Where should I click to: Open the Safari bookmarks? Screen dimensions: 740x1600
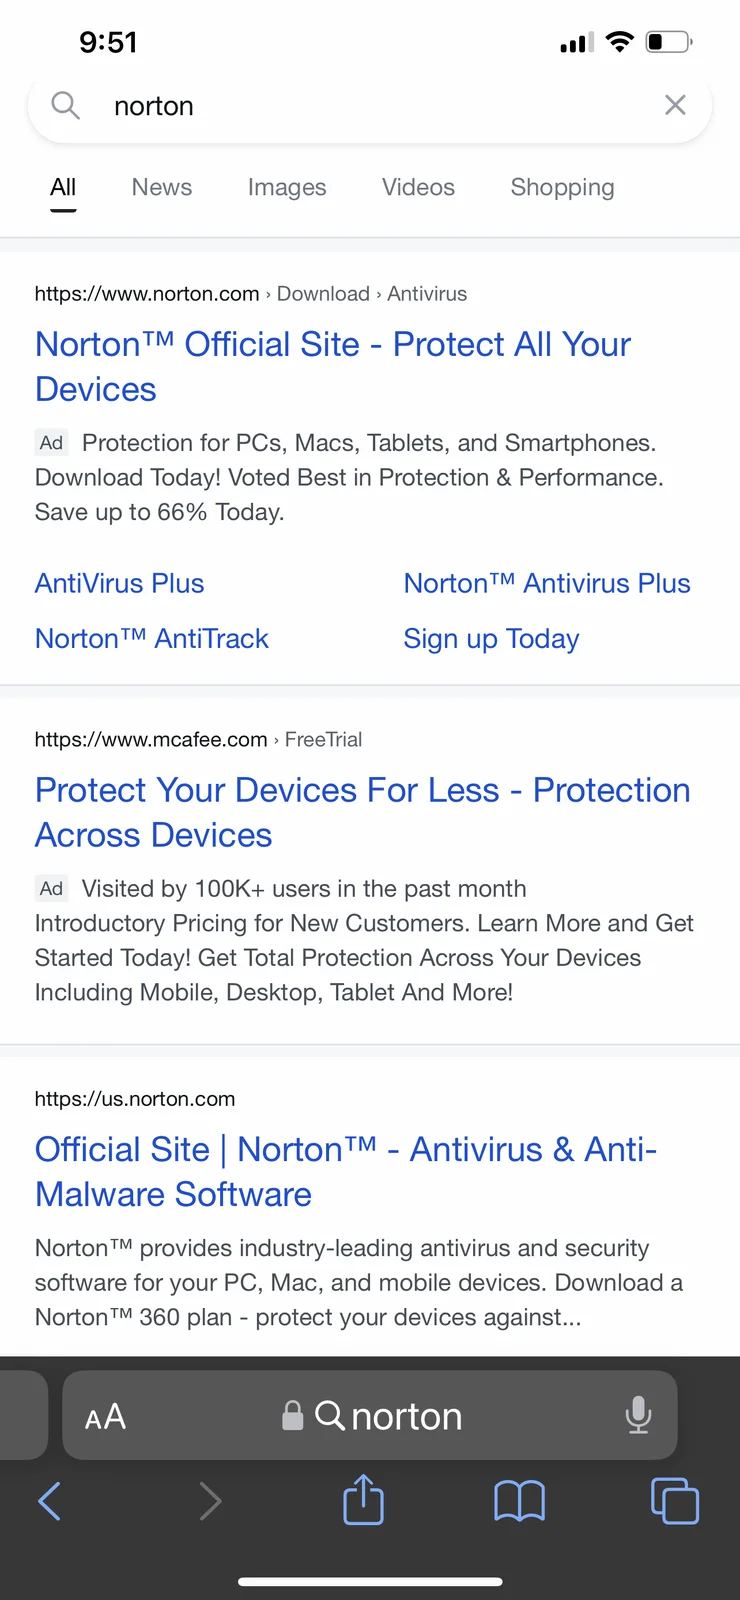pos(519,1501)
